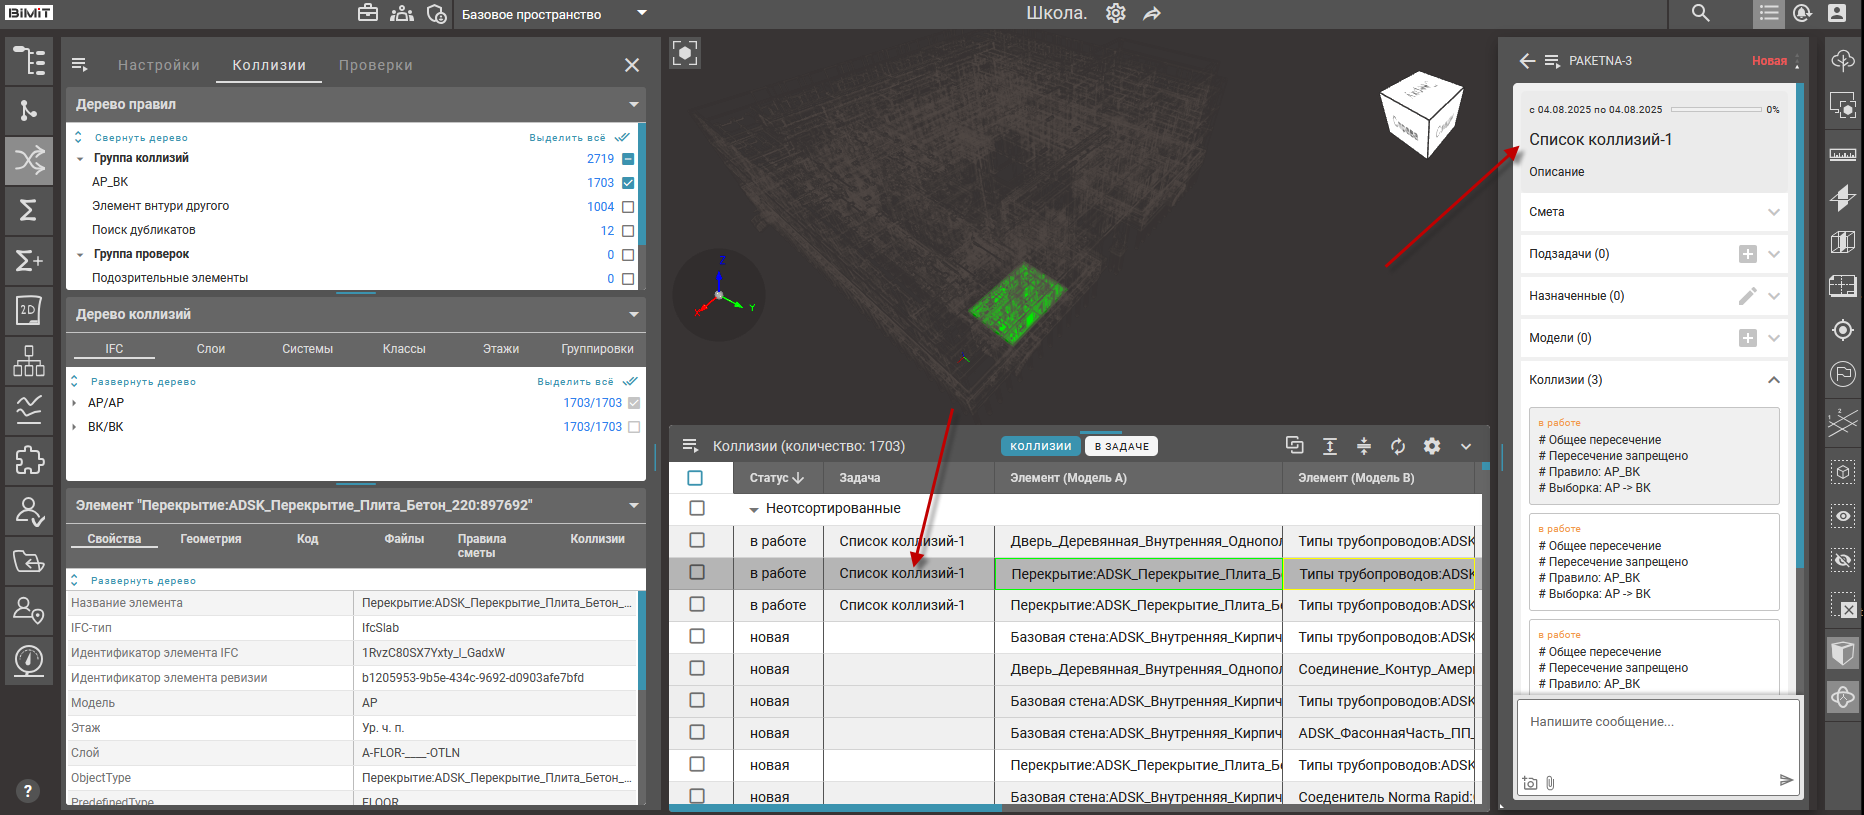
Task: Open collisions table settings gear icon
Action: coord(1432,446)
